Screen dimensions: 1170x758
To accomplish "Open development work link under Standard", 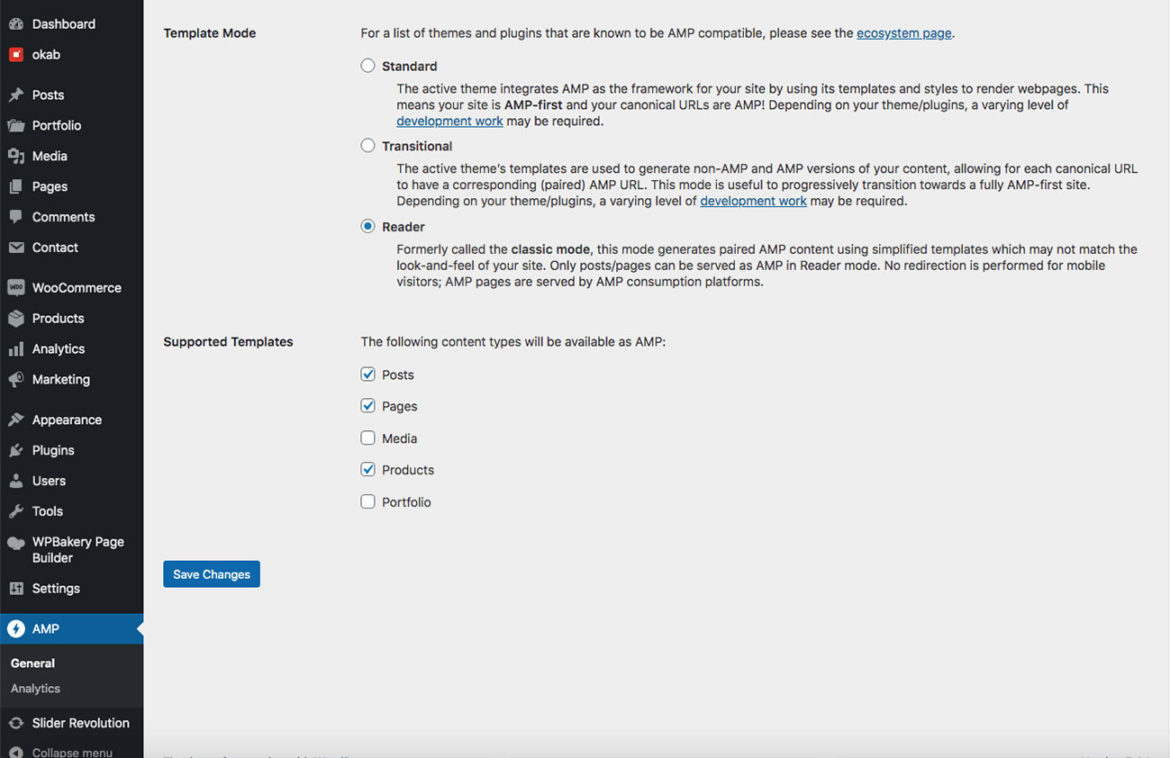I will pos(449,121).
